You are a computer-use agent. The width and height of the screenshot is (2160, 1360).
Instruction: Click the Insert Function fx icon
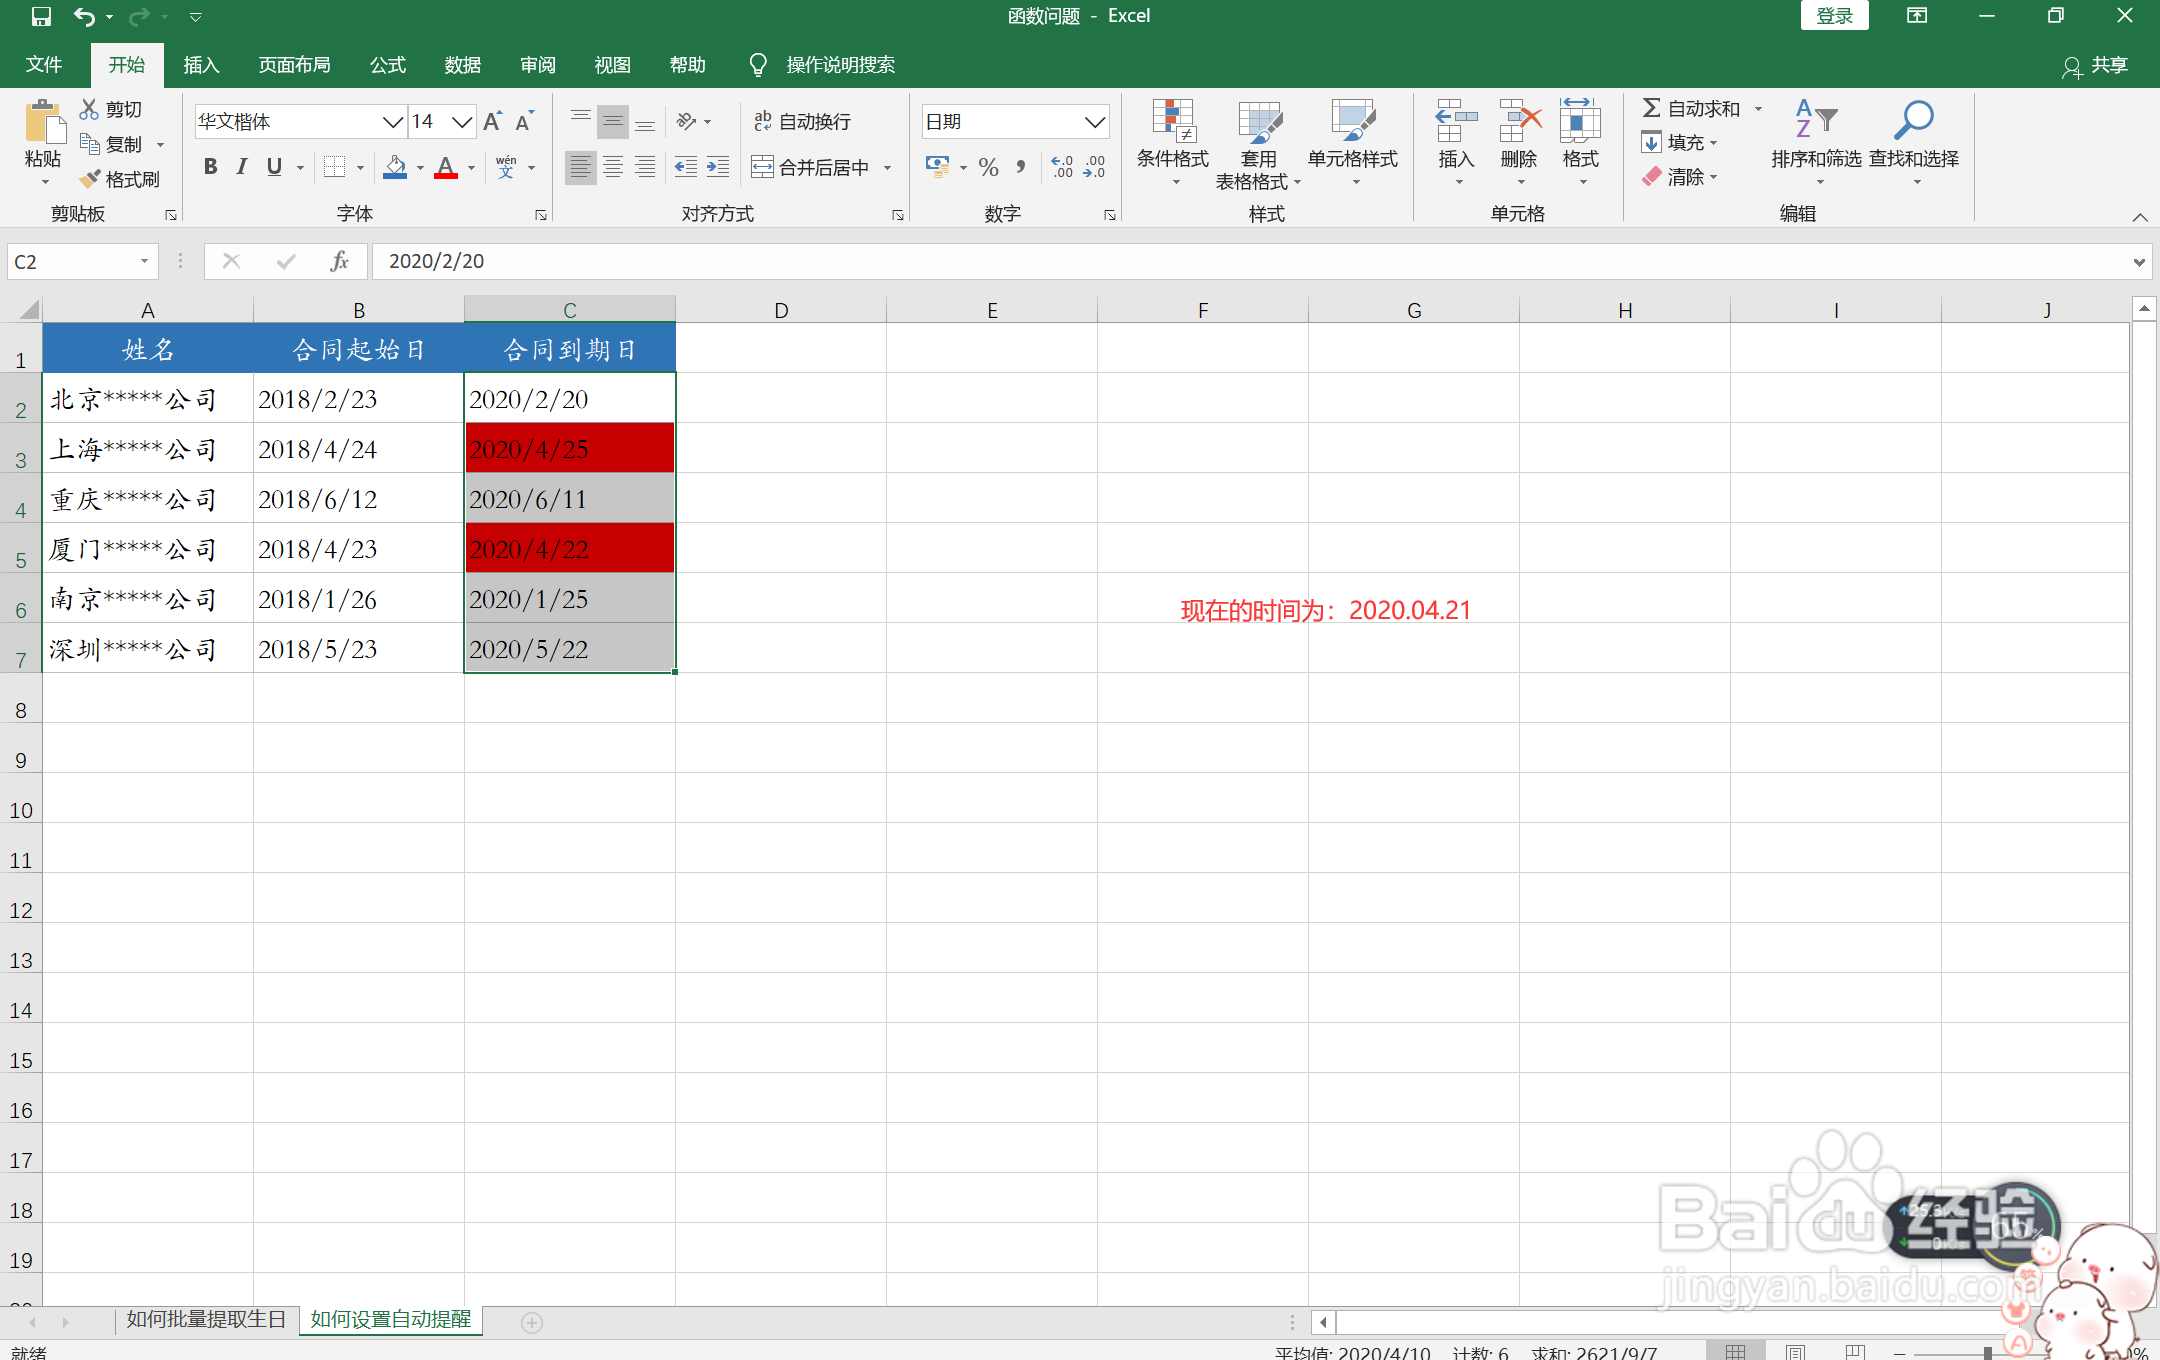(339, 261)
